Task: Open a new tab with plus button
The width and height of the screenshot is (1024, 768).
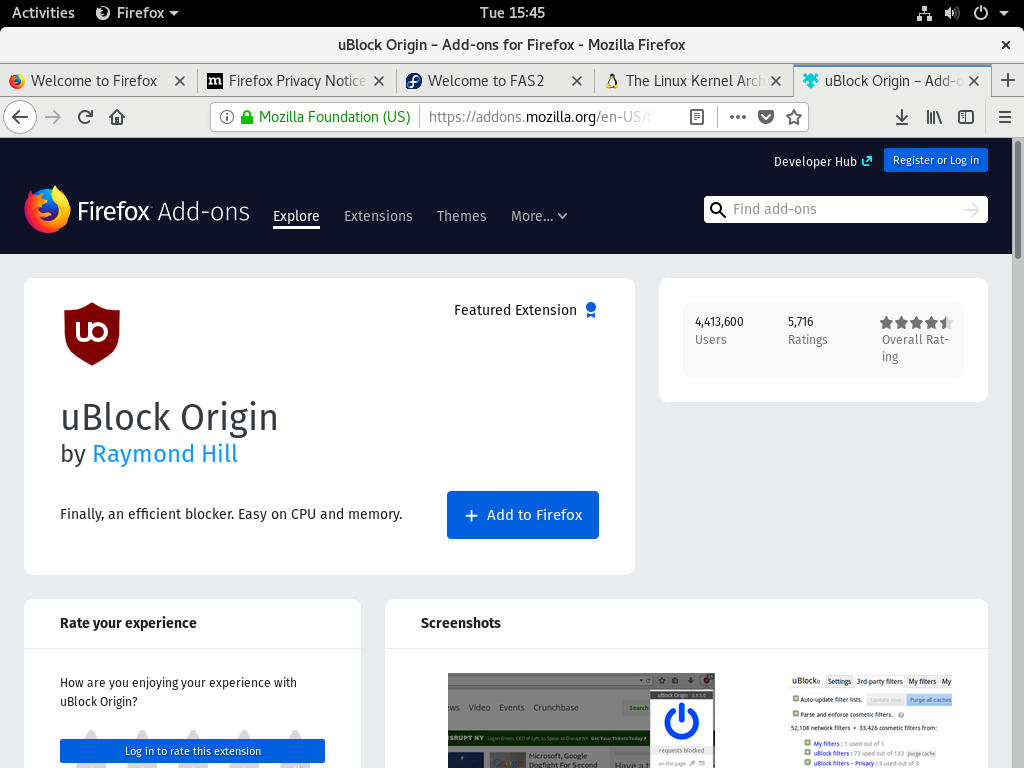Action: [1008, 81]
